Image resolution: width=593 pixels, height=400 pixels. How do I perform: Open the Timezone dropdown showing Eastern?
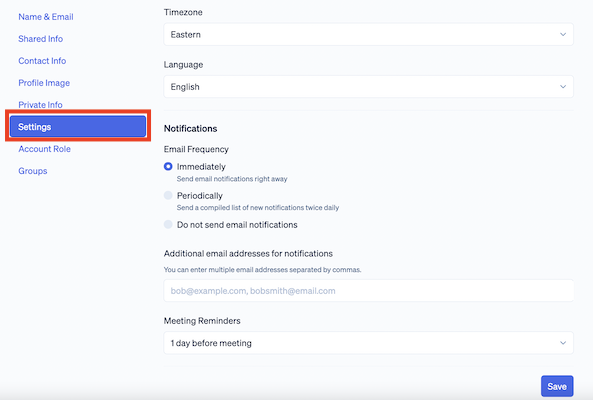click(x=368, y=34)
